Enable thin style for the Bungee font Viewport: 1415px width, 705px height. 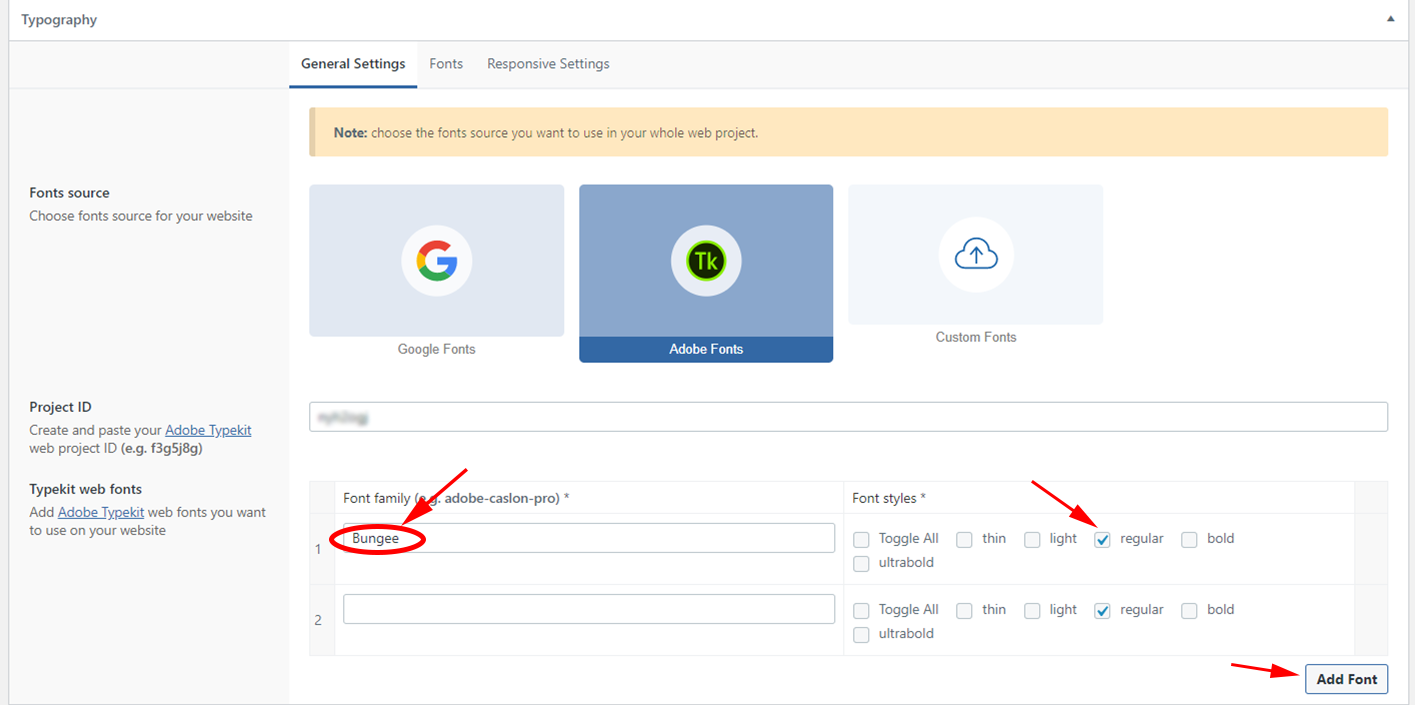pos(964,540)
